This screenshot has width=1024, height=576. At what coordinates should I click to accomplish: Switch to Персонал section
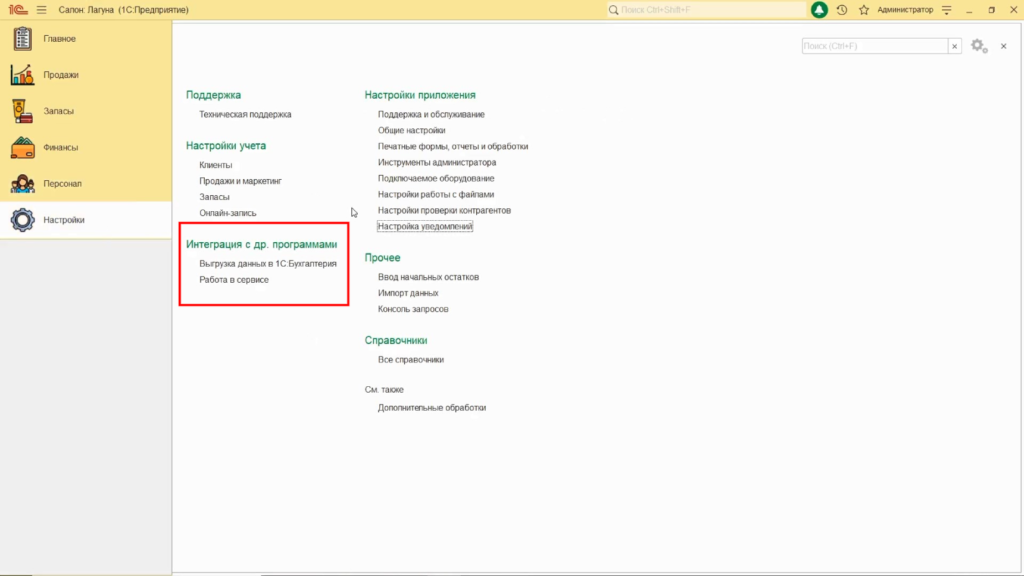click(86, 184)
